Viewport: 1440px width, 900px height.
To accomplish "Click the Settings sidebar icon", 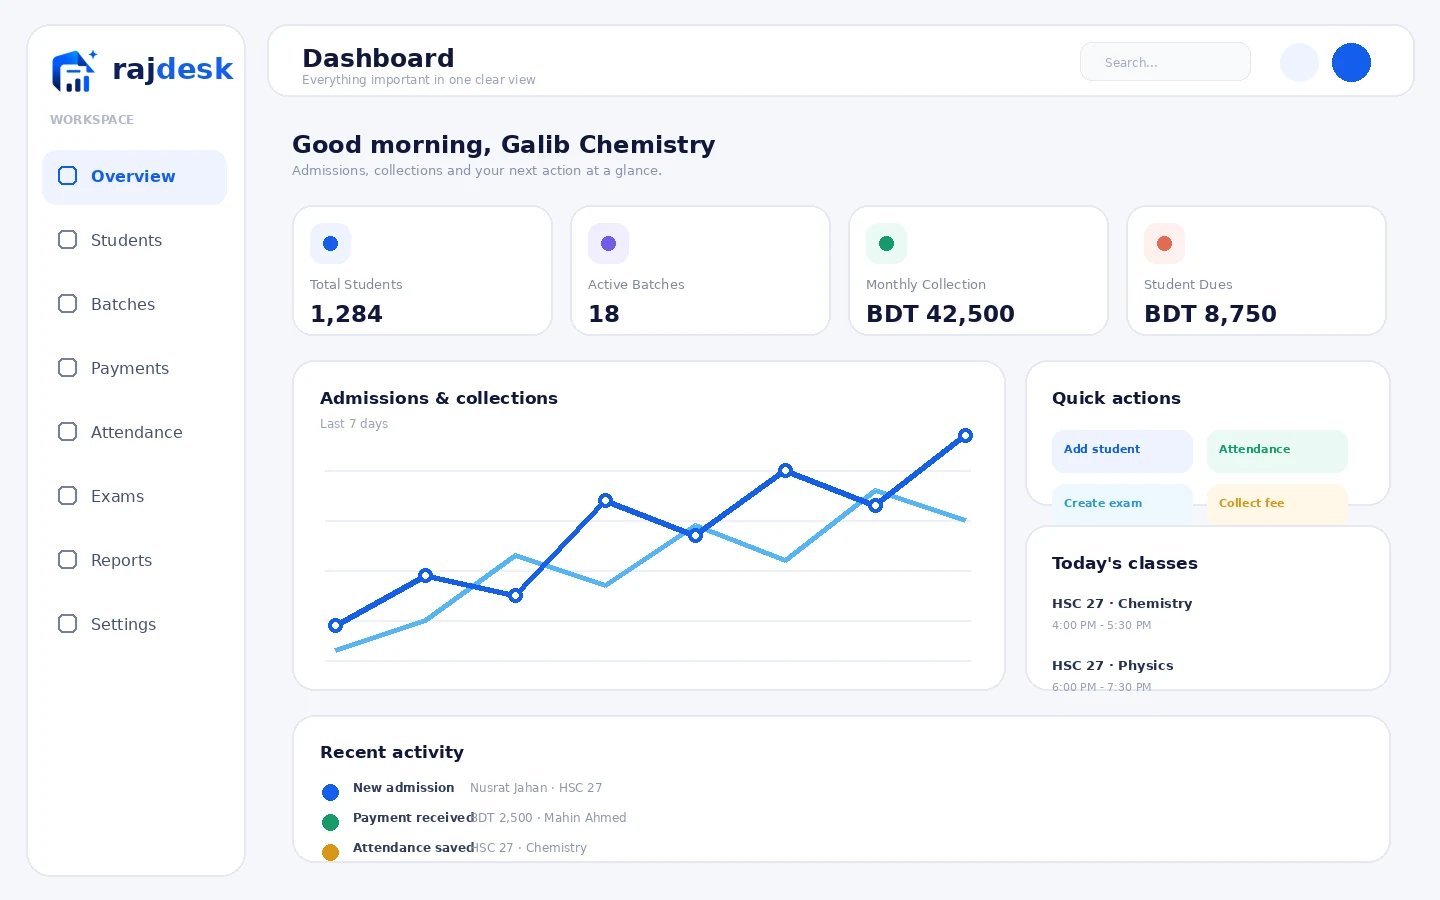I will click(x=67, y=624).
